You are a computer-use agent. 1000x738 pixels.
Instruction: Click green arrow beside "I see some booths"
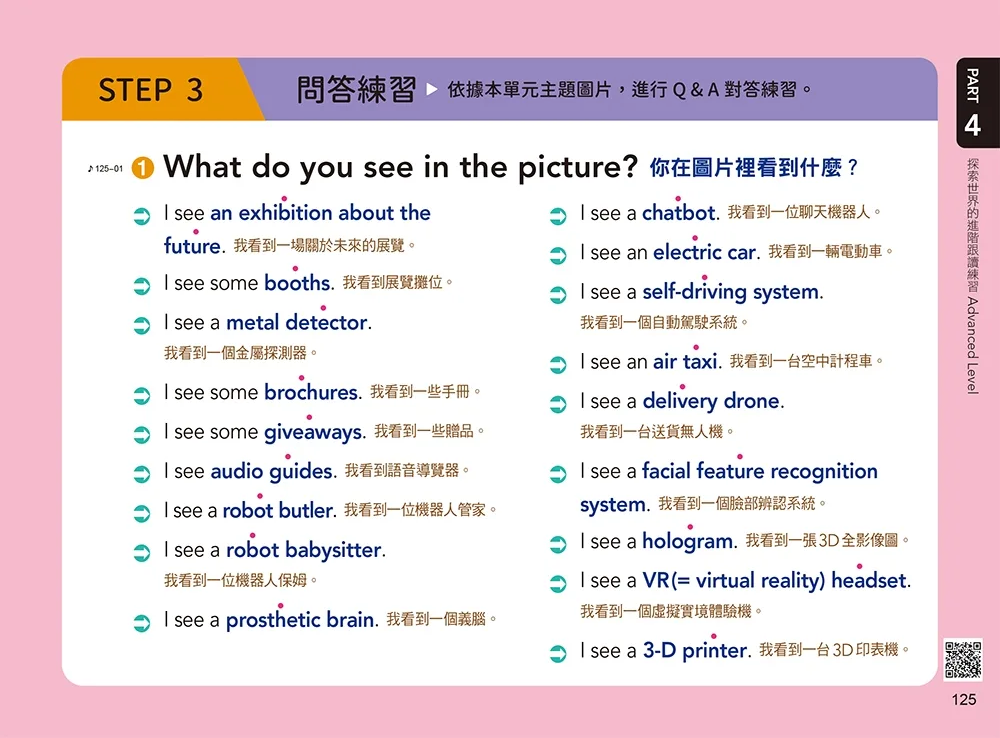pyautogui.click(x=142, y=286)
